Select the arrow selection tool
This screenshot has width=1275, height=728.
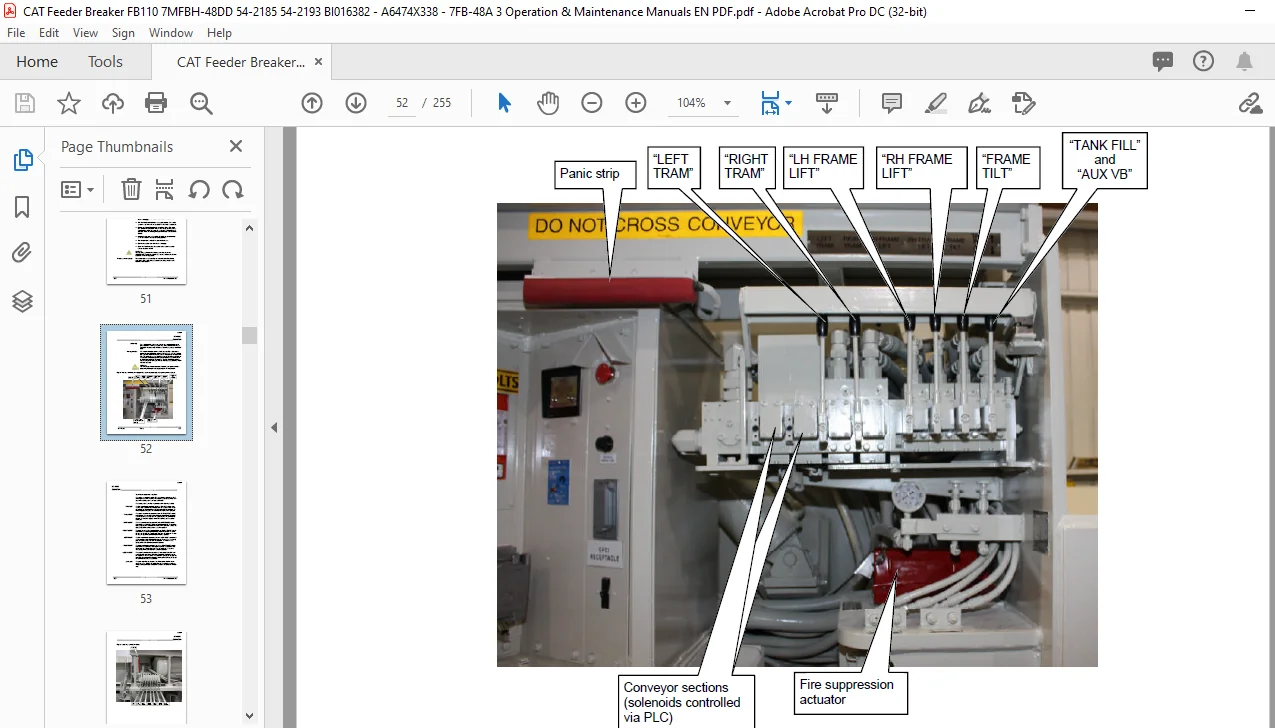point(504,103)
